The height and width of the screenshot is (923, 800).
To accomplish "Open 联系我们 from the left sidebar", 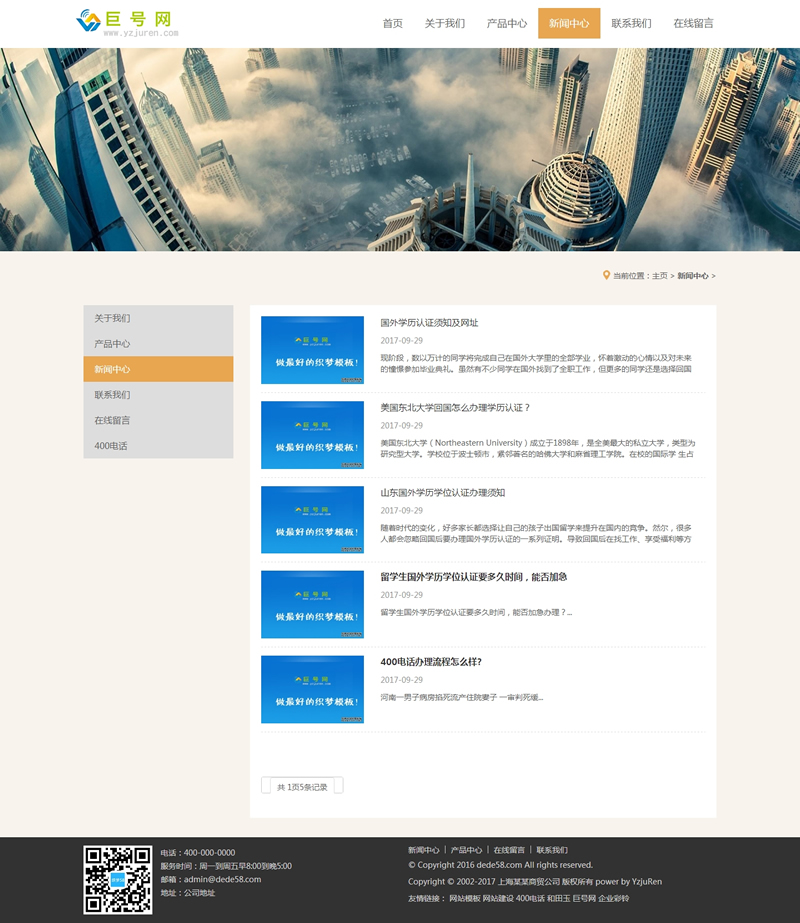I will pyautogui.click(x=112, y=395).
